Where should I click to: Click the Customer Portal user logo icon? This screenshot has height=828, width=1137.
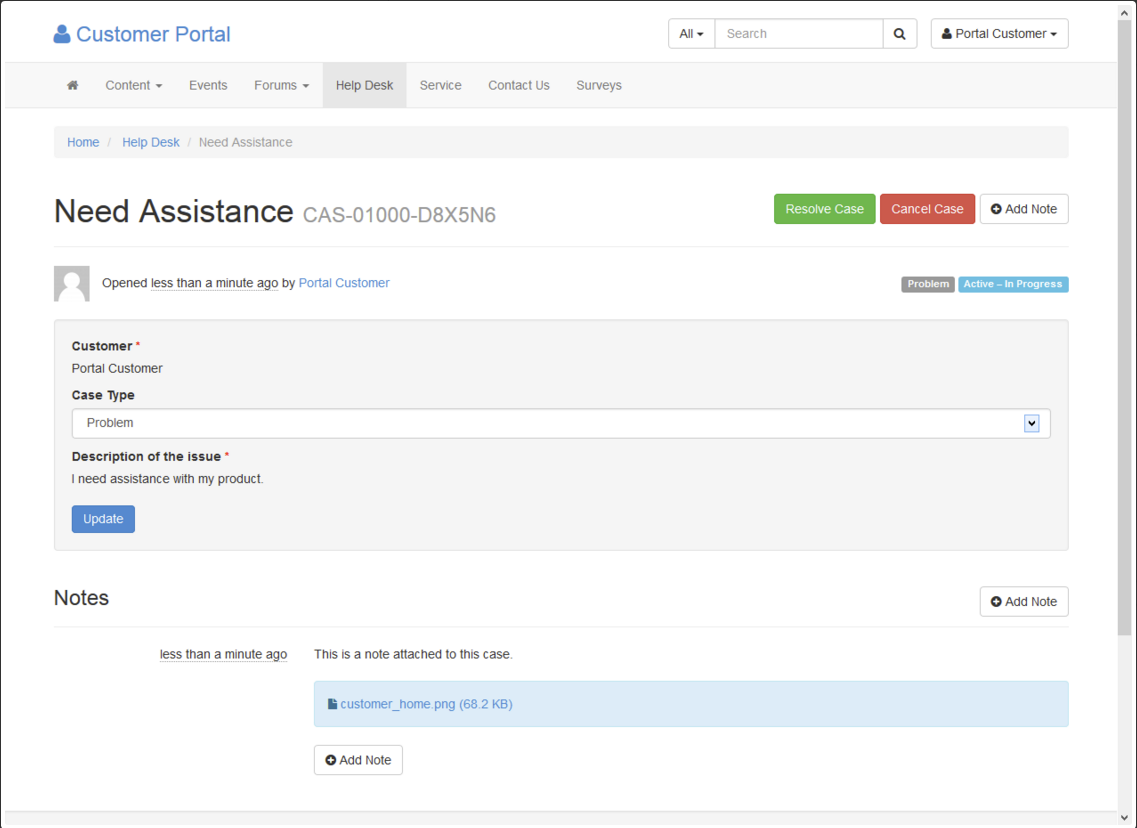tap(62, 34)
